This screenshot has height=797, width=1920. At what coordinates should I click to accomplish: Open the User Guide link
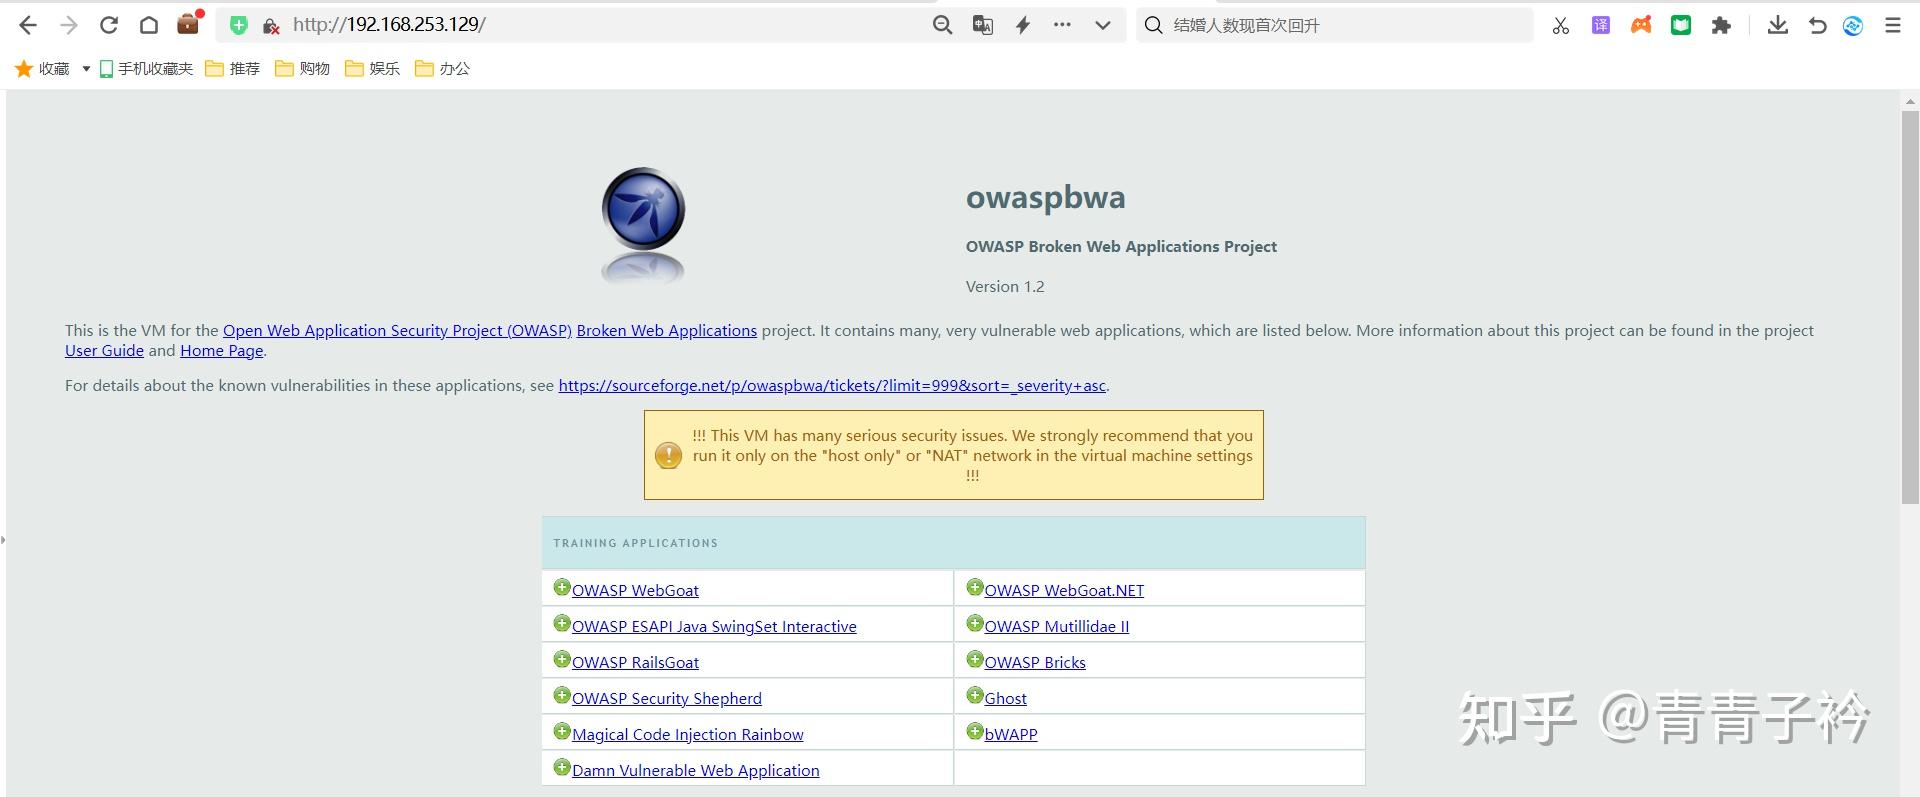(x=104, y=351)
